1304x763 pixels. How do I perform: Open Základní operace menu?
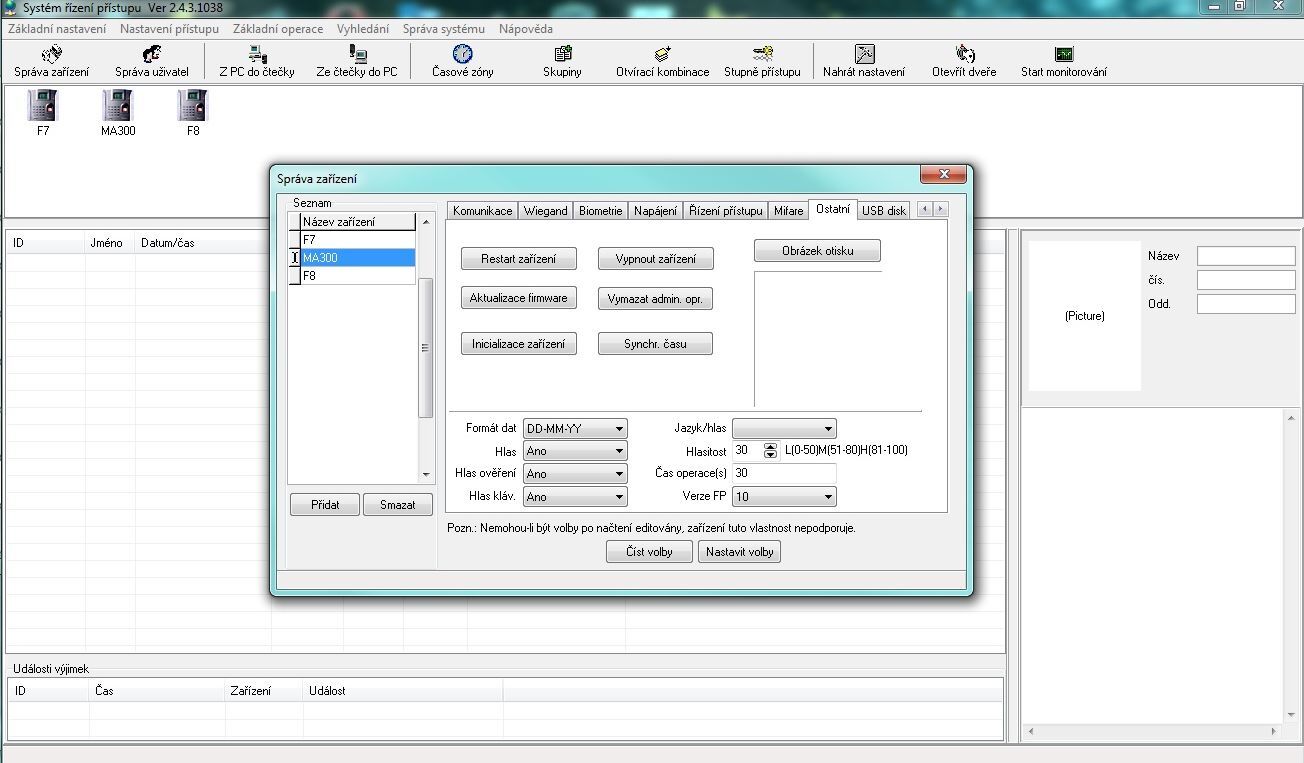pos(278,29)
